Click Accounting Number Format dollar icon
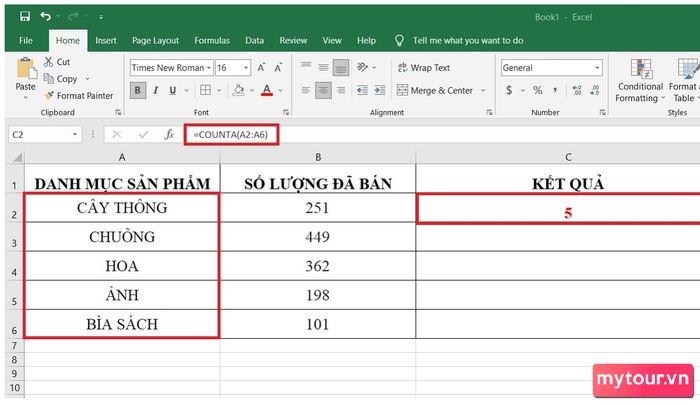The height and width of the screenshot is (405, 700). tap(509, 91)
